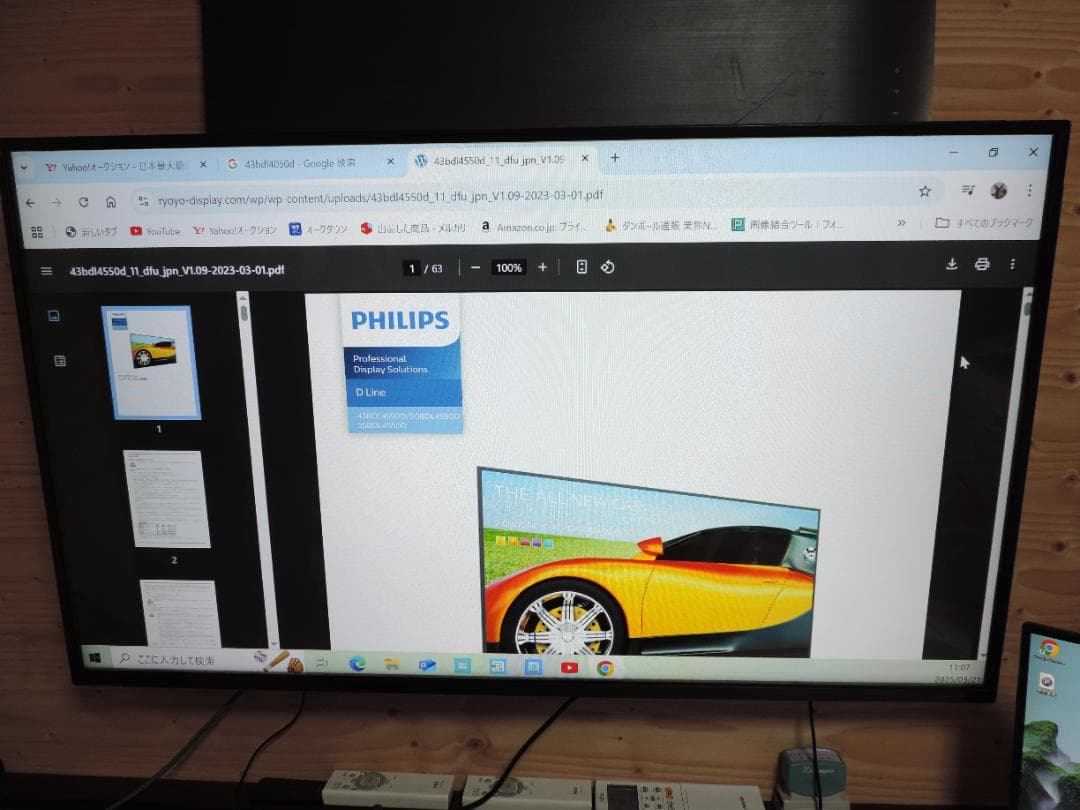Open the PDF more-options three-dot menu

1012,265
